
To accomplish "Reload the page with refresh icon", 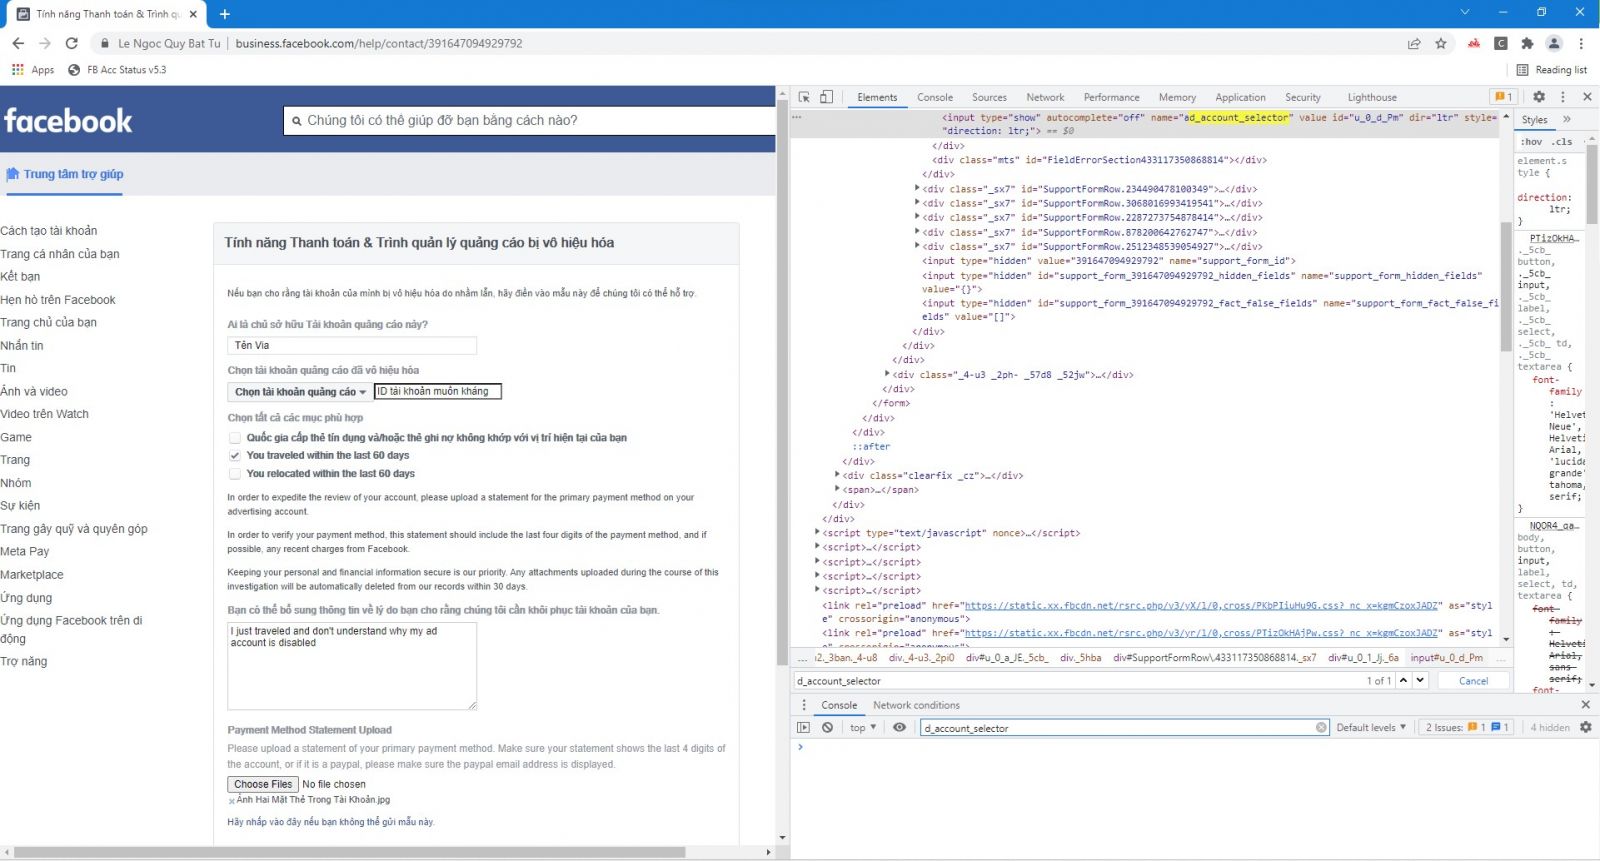I will (x=71, y=43).
